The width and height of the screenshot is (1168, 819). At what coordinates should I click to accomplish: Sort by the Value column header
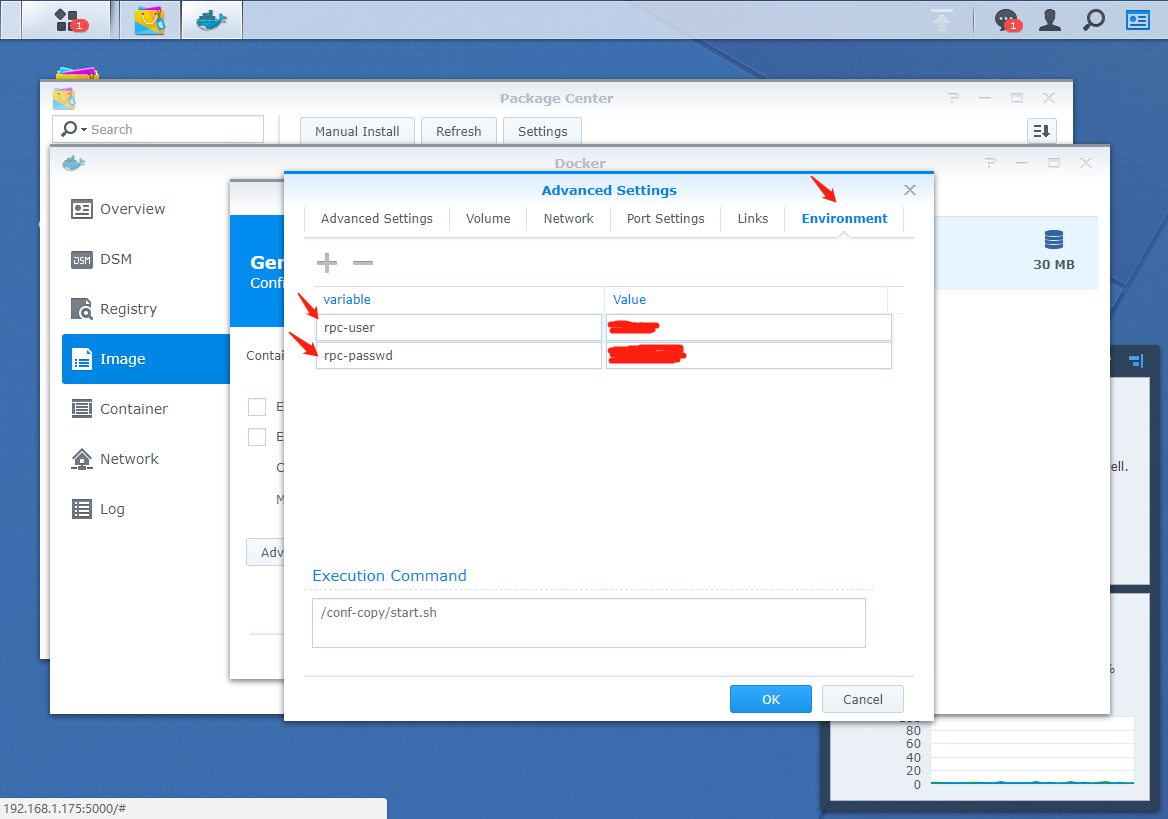pyautogui.click(x=746, y=300)
